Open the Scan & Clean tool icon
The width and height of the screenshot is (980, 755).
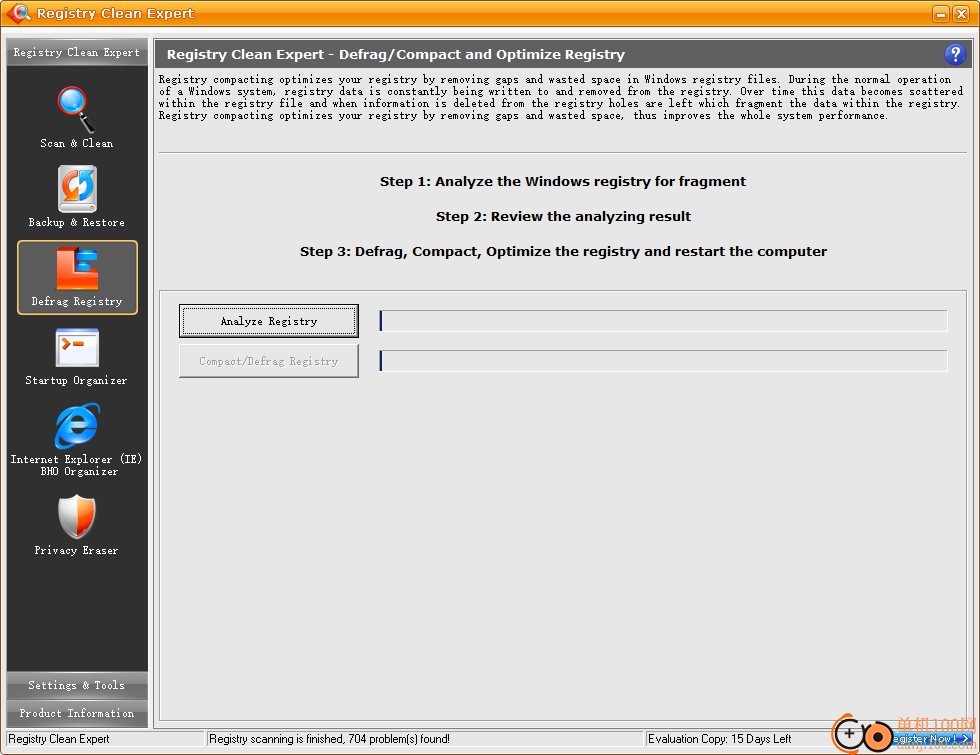(76, 109)
